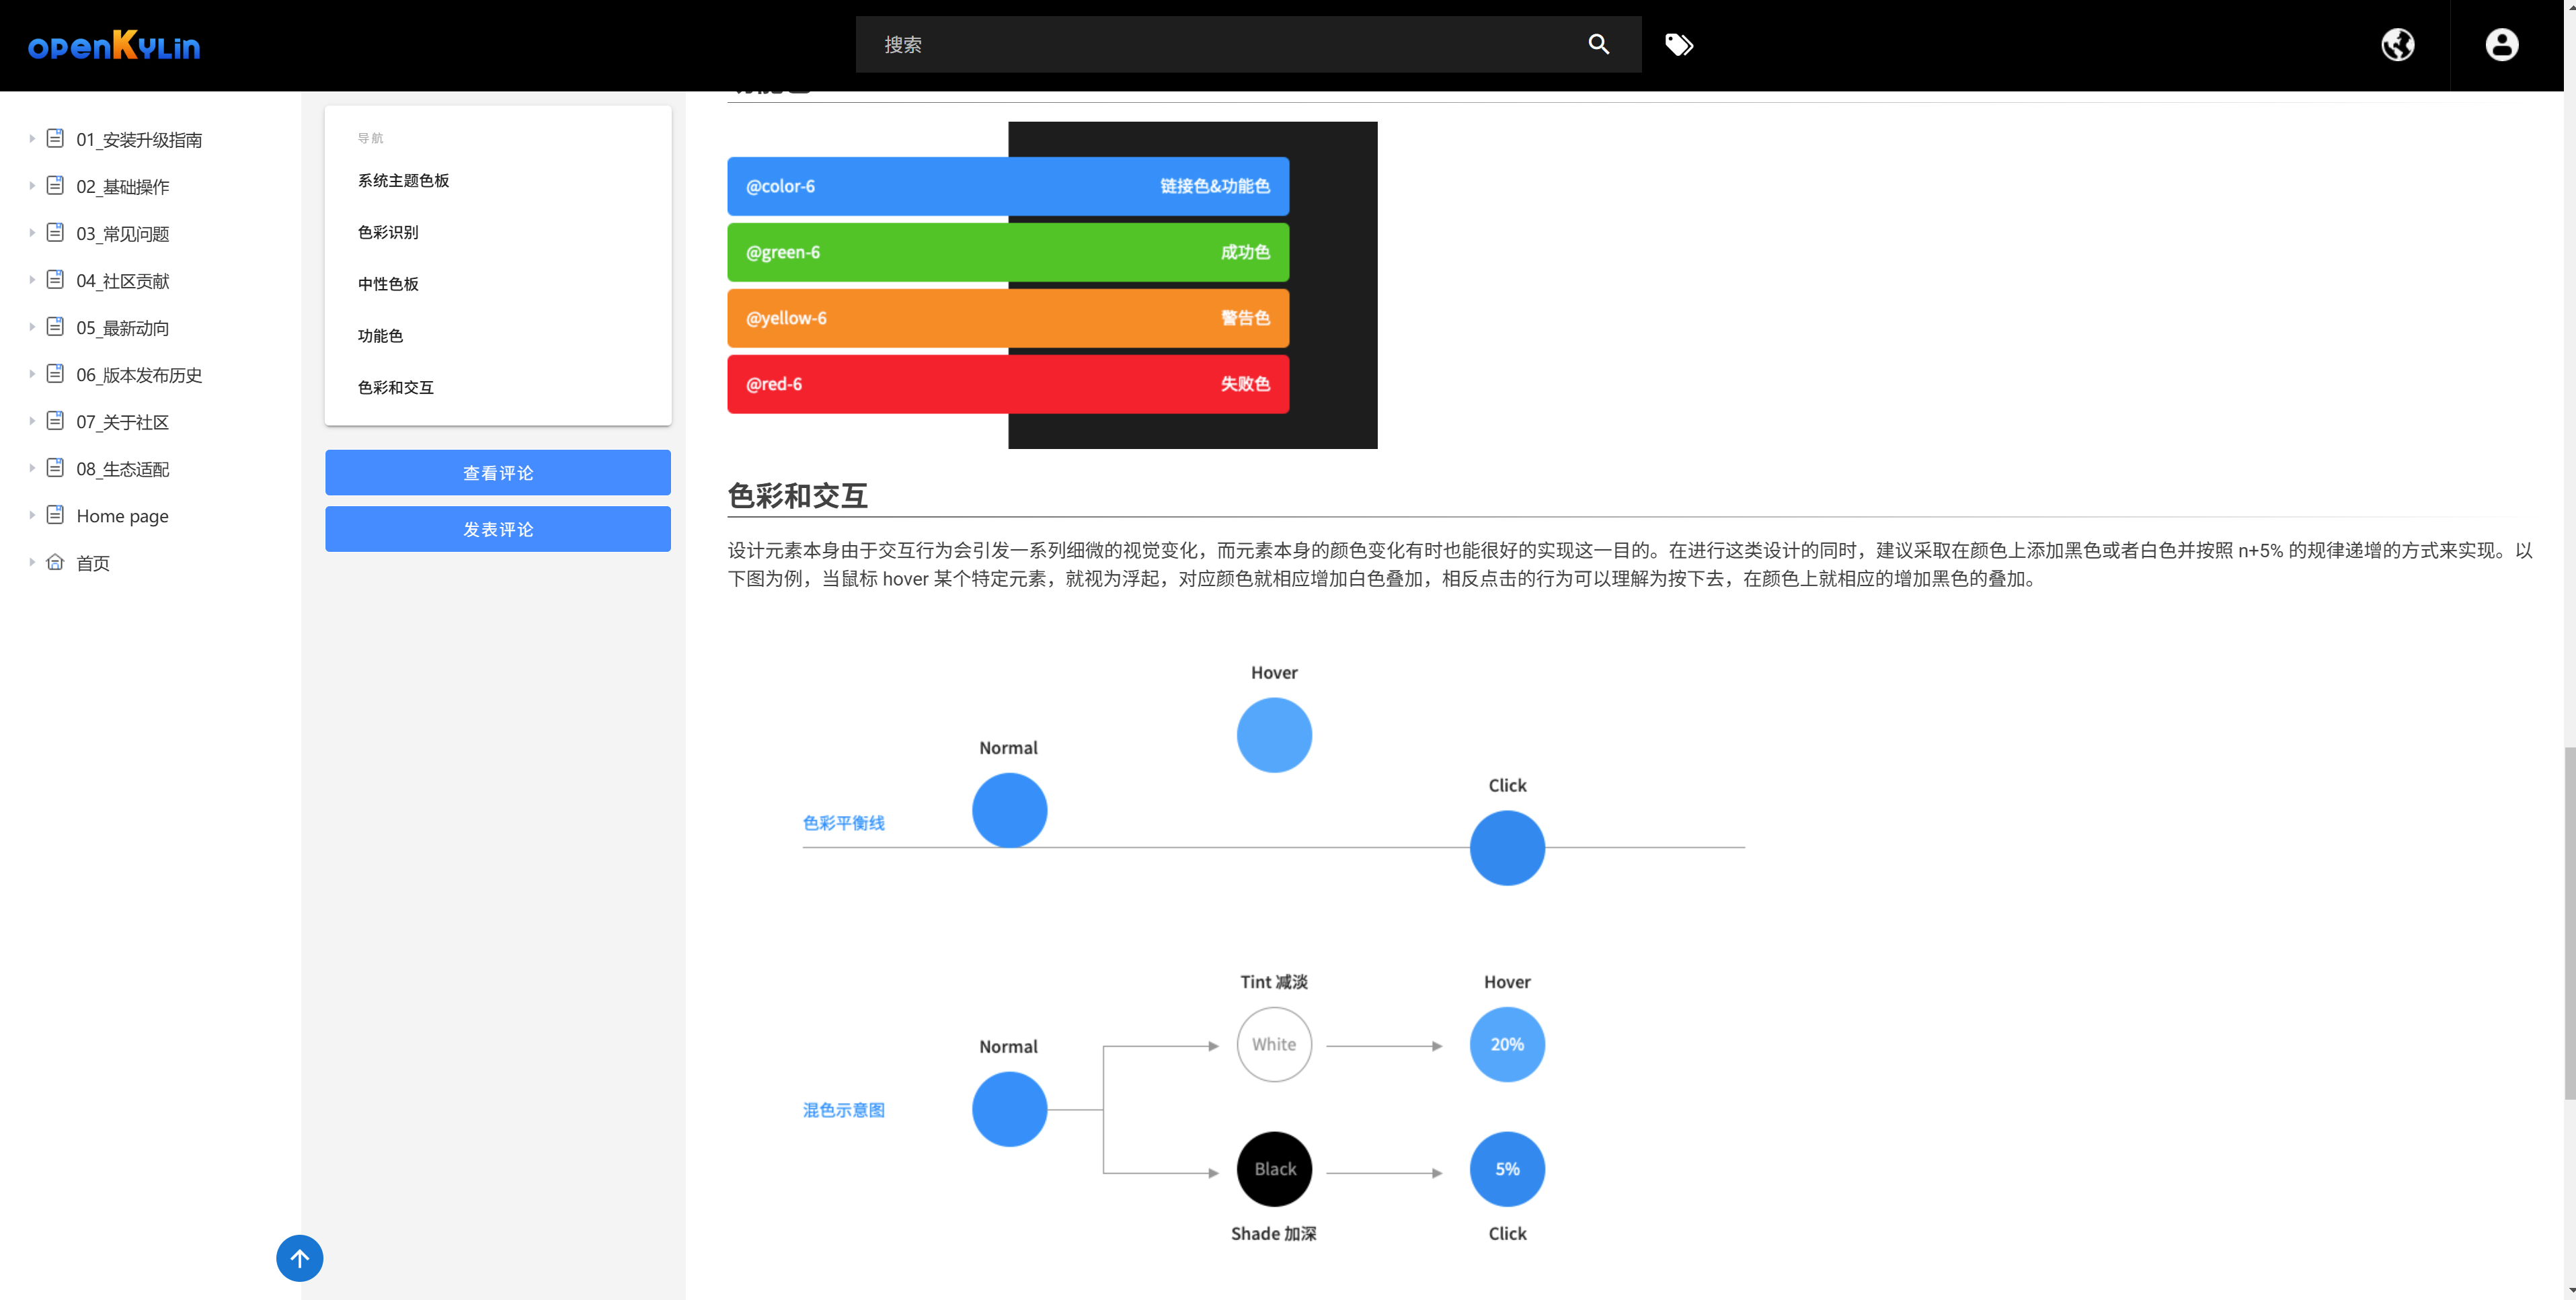Click the 色彩和交互 section heading
Viewport: 2576px width, 1300px height.
tap(797, 495)
